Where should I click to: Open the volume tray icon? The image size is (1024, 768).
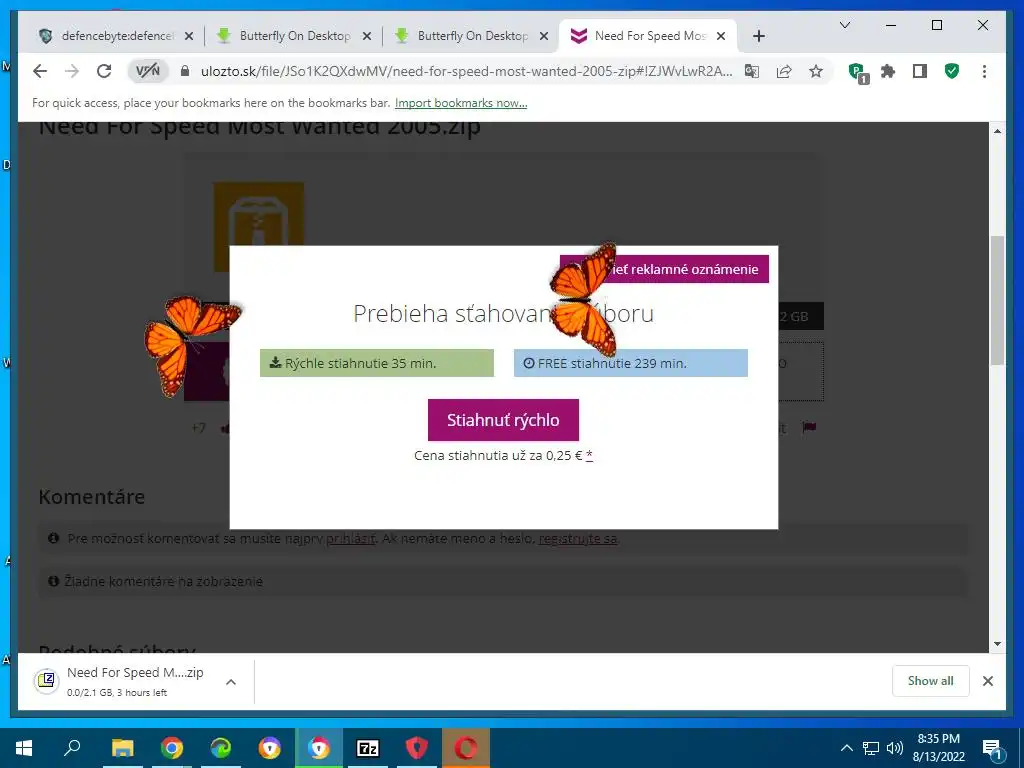895,748
